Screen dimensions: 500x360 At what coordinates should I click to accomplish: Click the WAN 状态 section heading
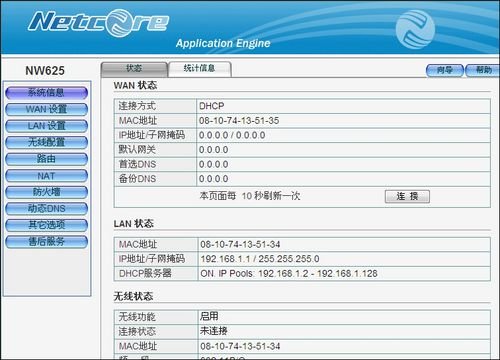pos(135,85)
